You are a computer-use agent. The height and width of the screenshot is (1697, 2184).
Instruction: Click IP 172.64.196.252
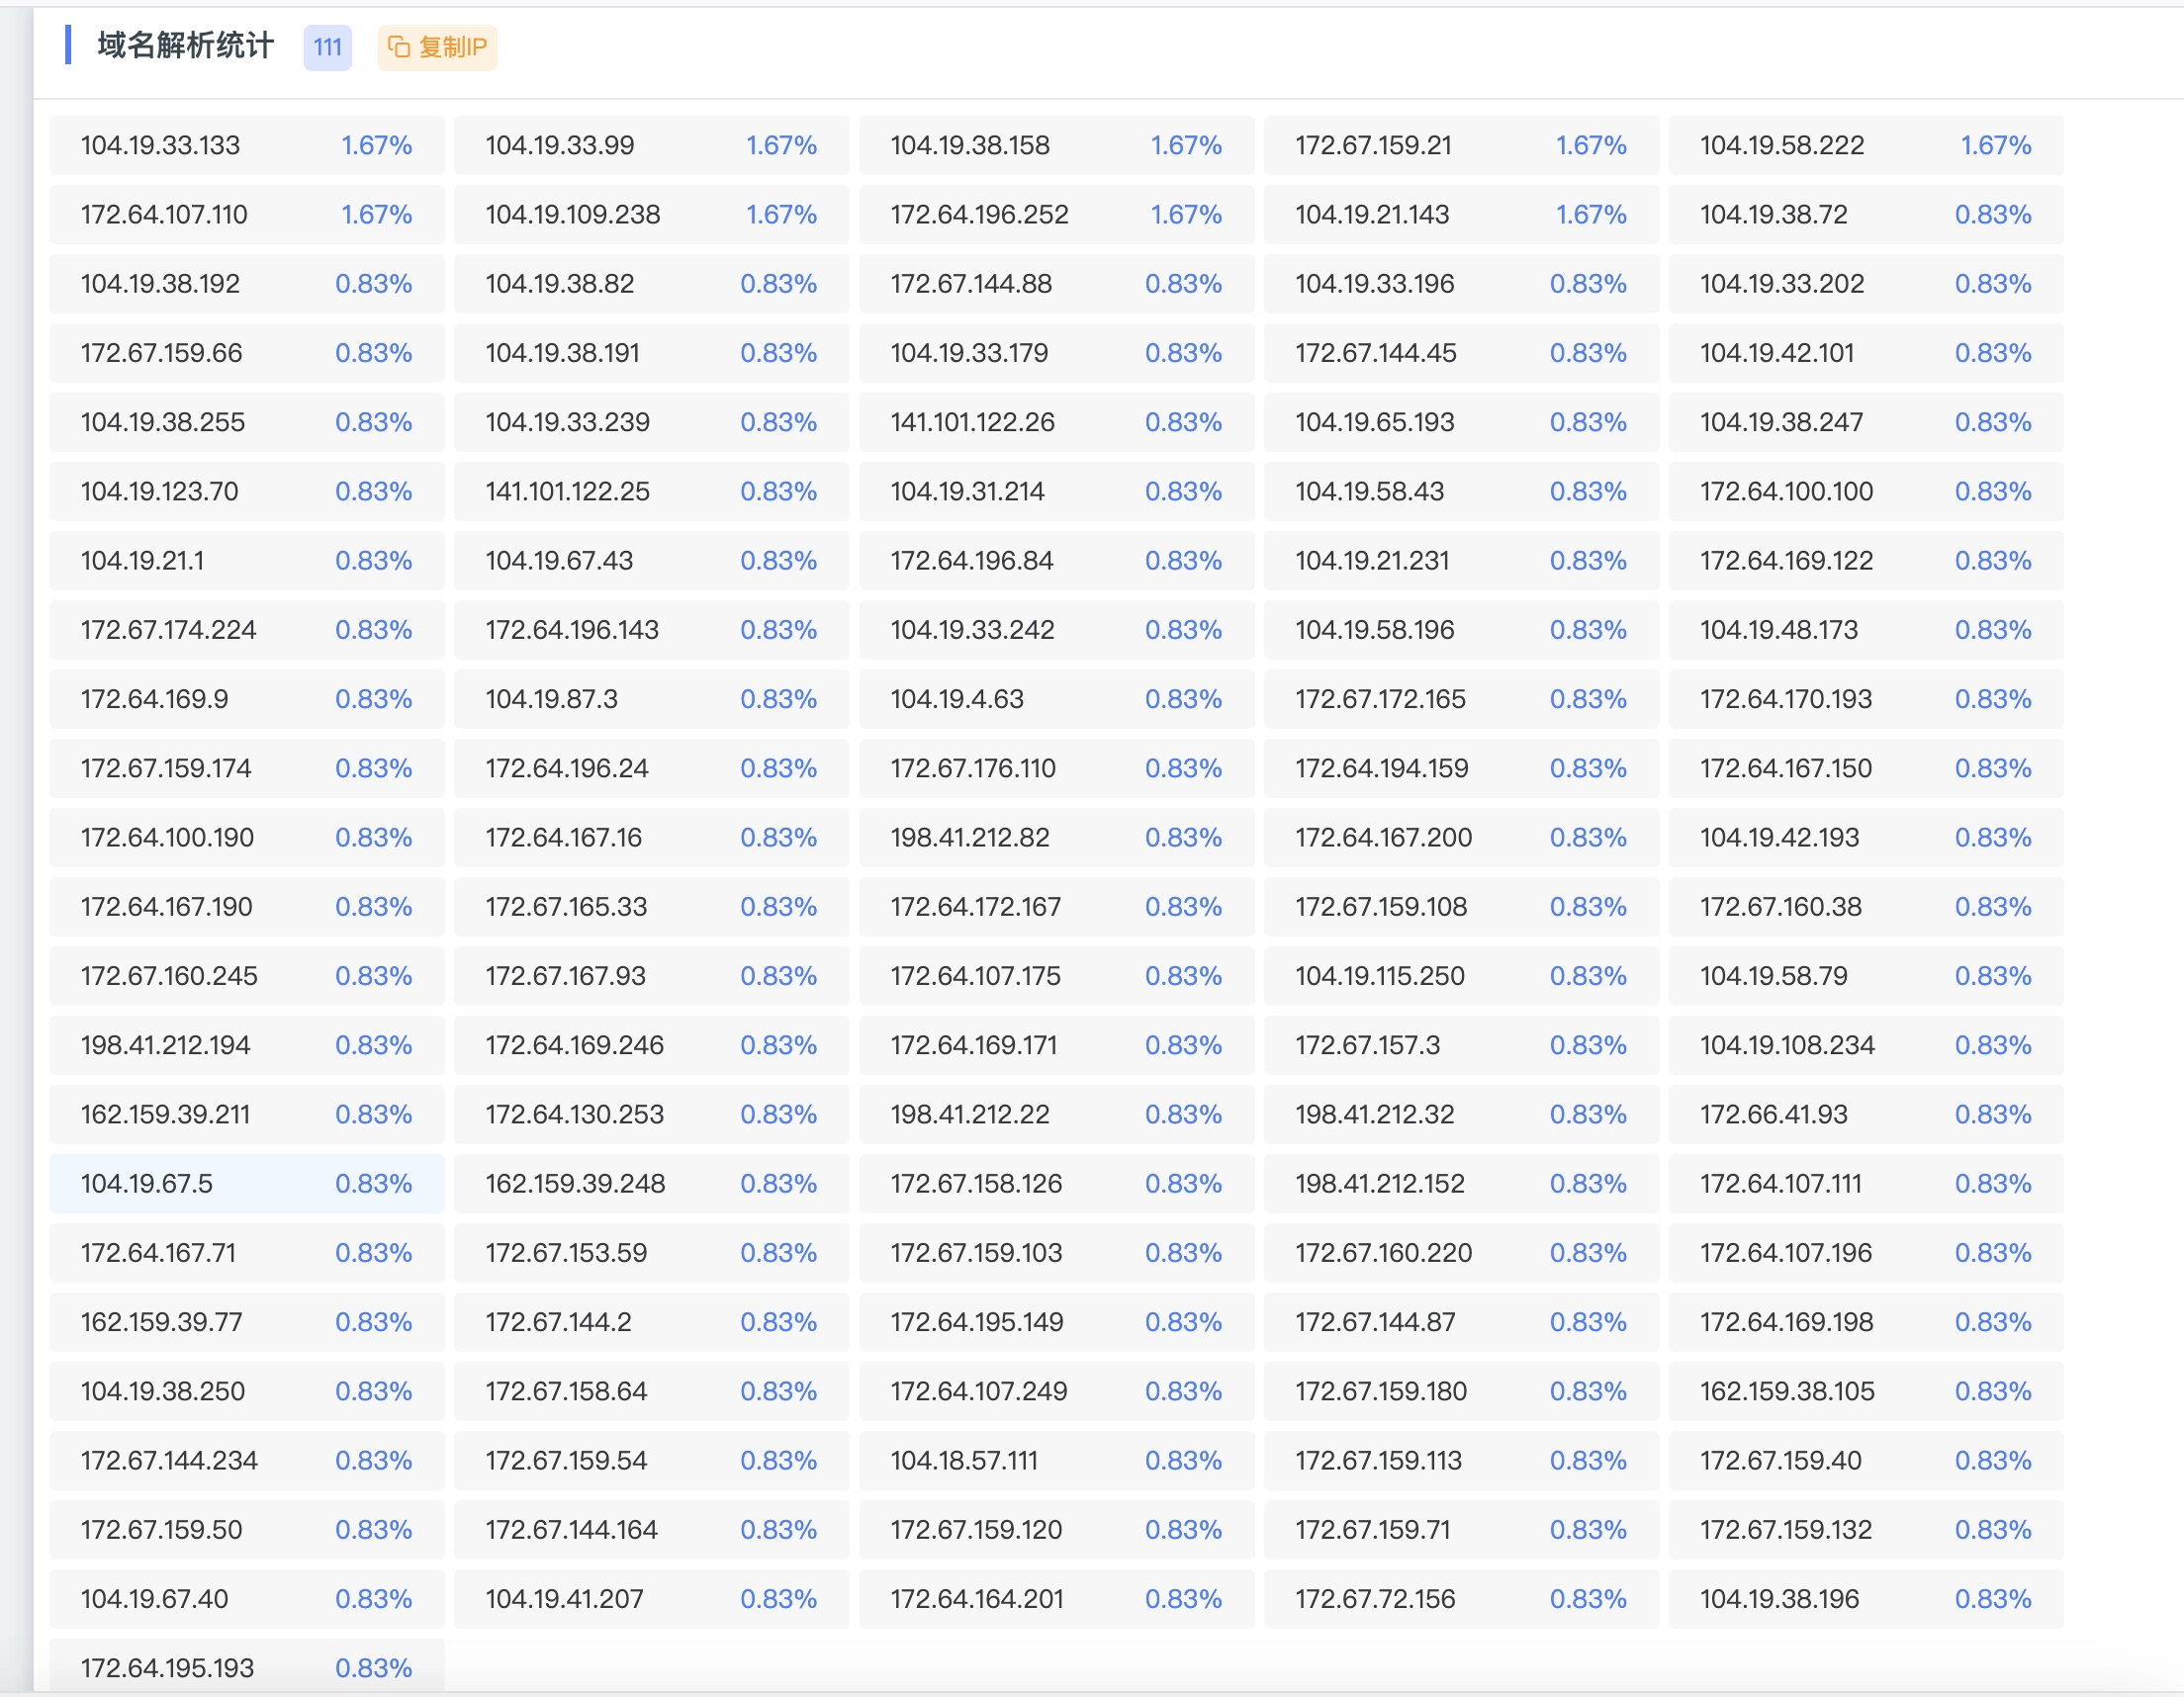tap(1056, 214)
